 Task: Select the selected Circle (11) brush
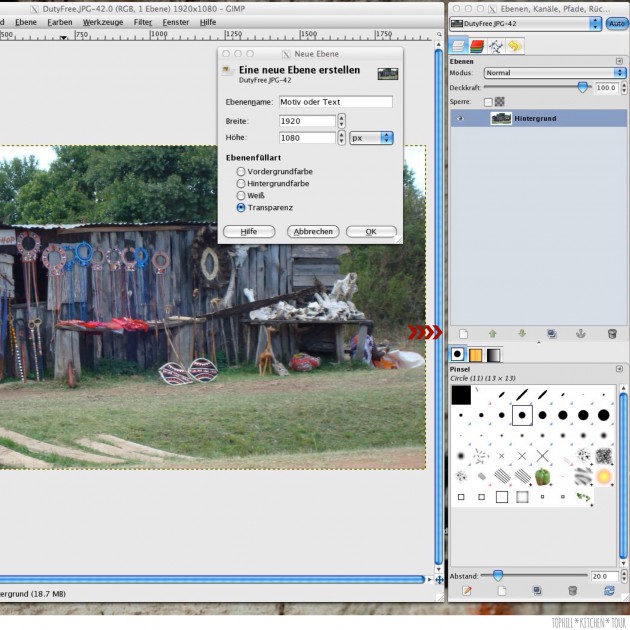tap(522, 415)
